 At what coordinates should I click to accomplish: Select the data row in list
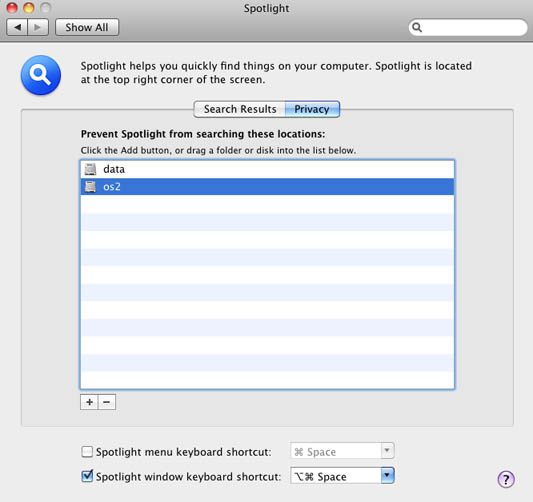(x=267, y=169)
